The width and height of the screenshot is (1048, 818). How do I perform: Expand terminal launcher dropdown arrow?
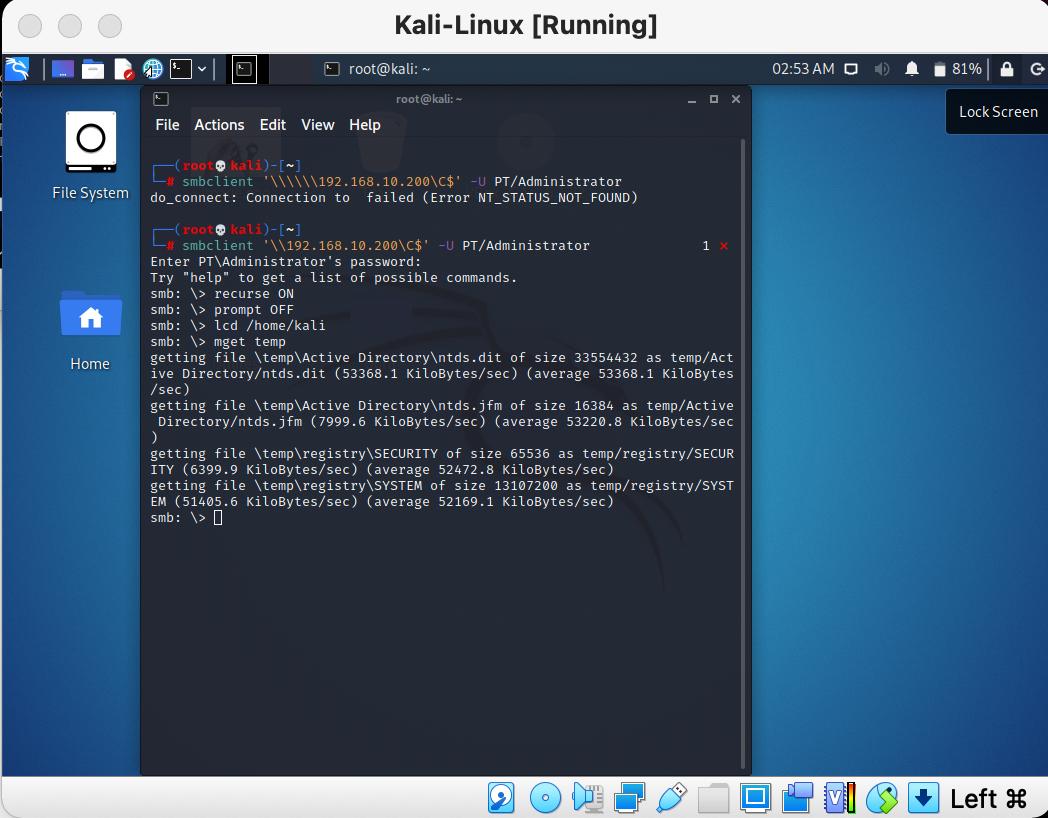click(202, 69)
